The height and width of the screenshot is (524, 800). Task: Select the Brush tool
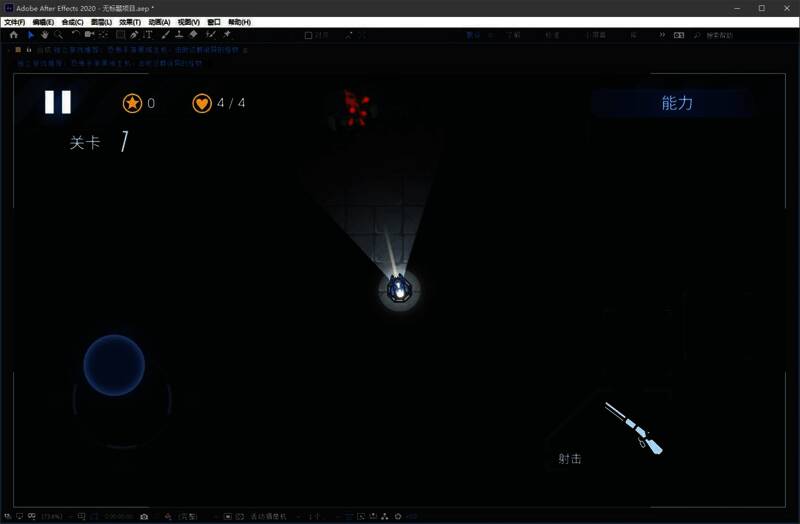pyautogui.click(x=165, y=35)
